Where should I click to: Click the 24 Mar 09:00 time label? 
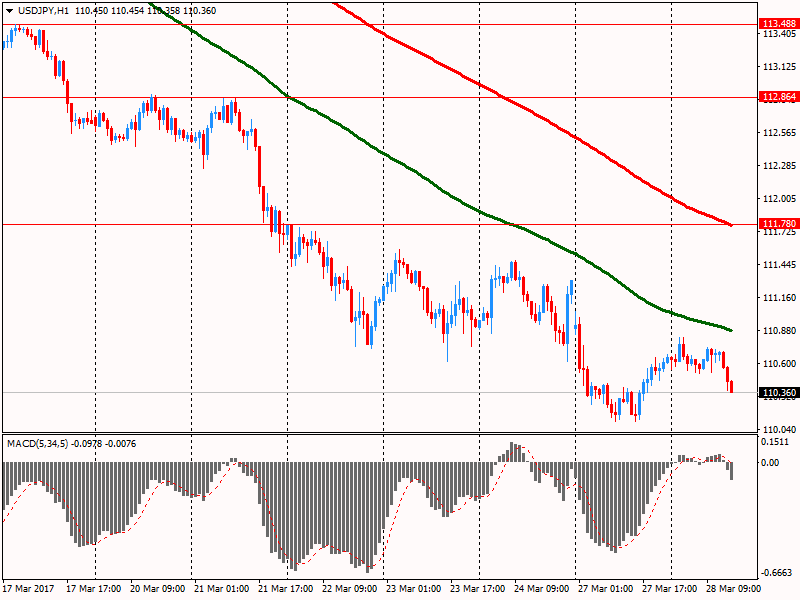pyautogui.click(x=541, y=589)
